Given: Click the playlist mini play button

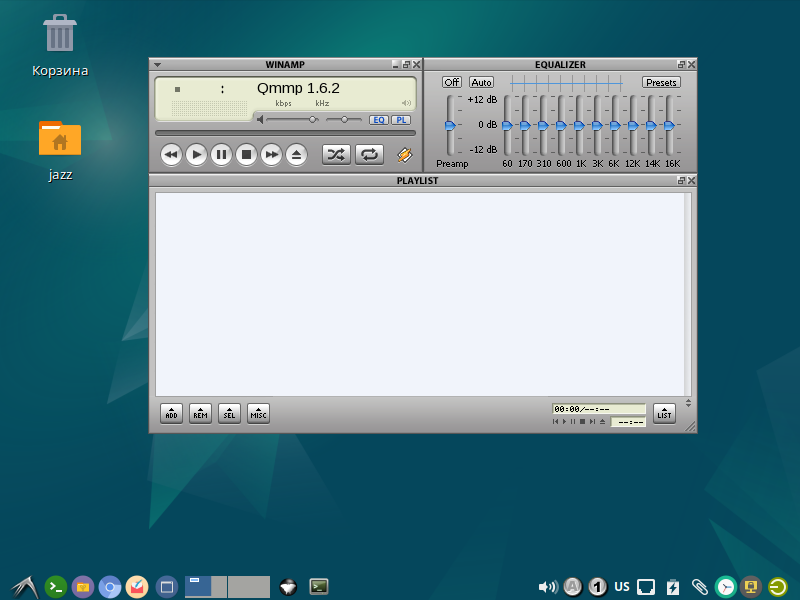Looking at the screenshot, I should 564,421.
